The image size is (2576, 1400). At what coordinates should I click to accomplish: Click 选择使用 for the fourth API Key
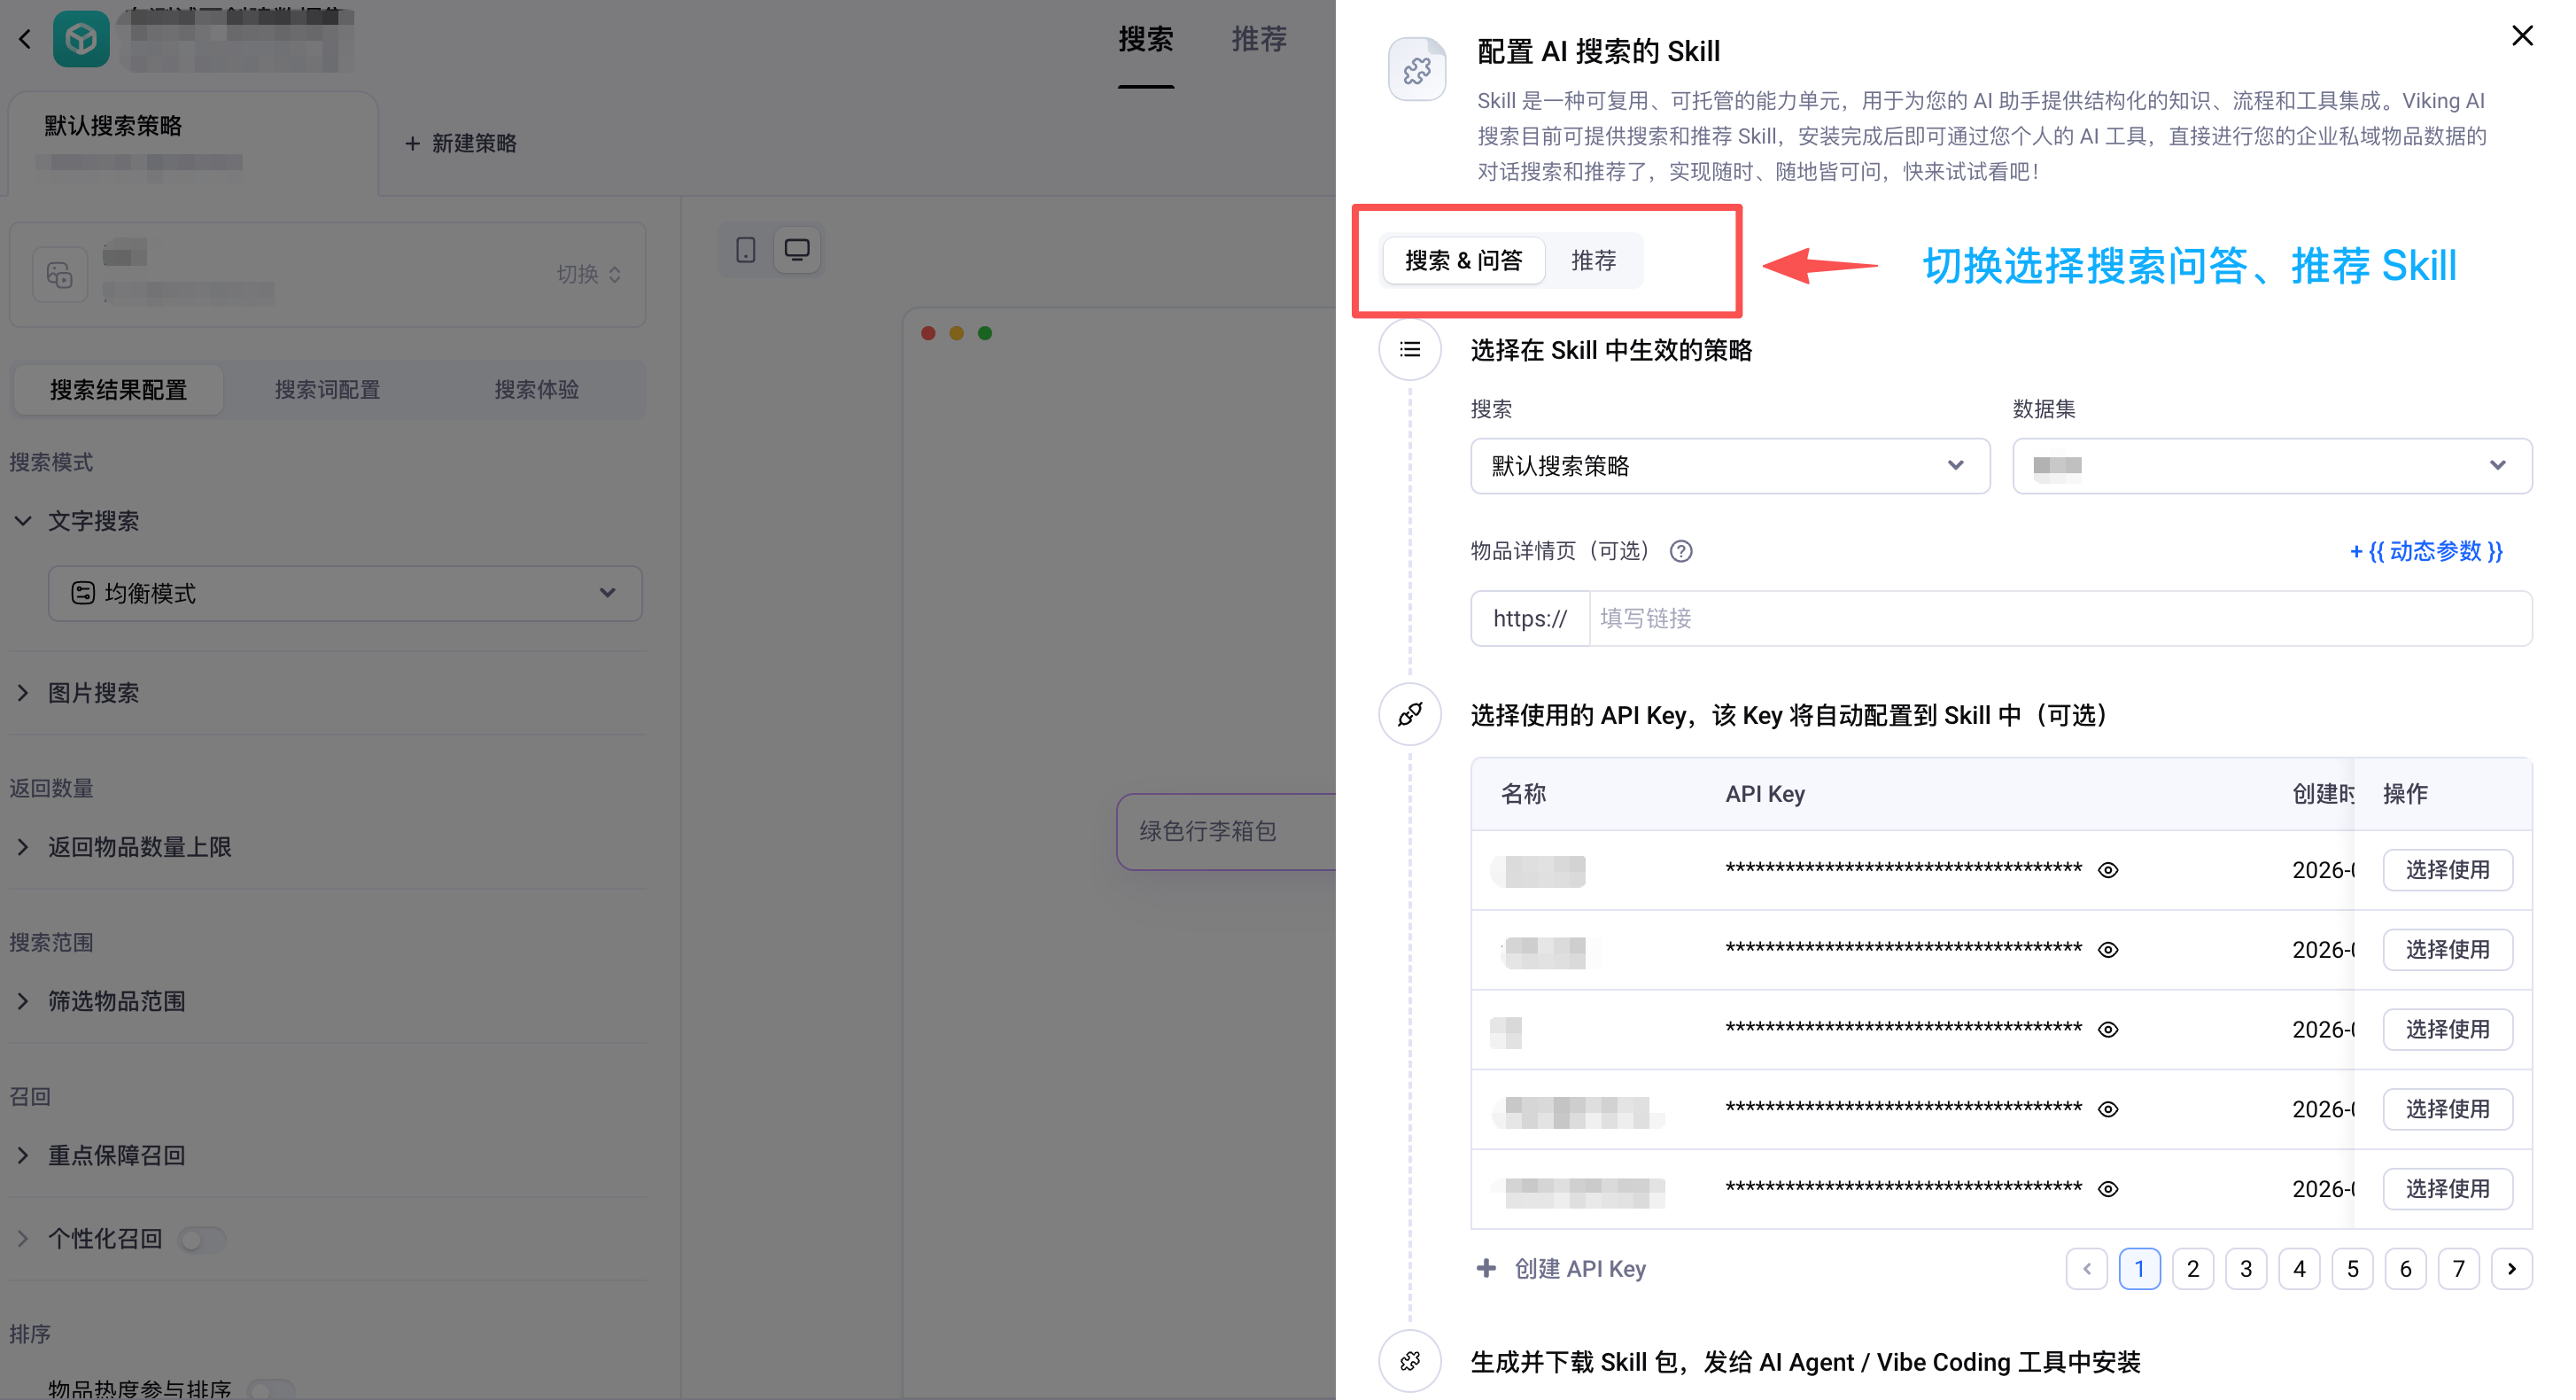[x=2447, y=1109]
